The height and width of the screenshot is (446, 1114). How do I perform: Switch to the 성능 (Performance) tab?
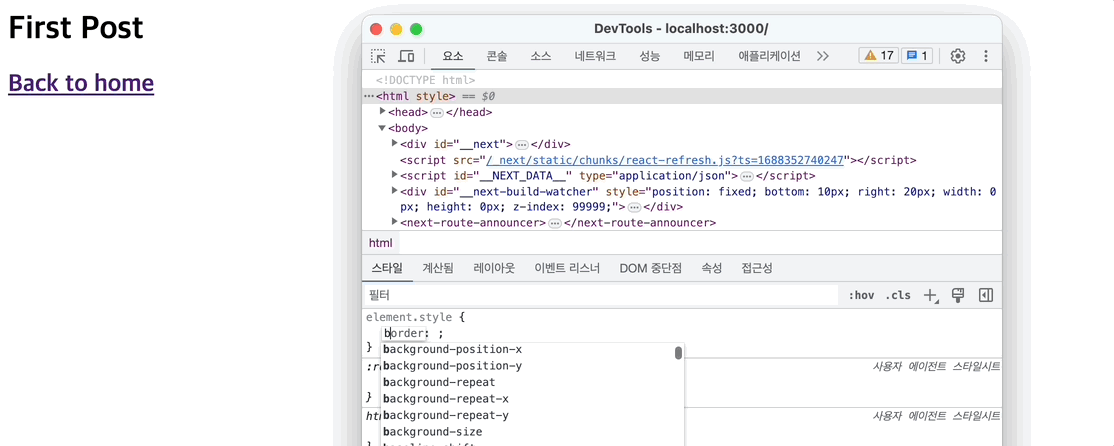pos(649,56)
